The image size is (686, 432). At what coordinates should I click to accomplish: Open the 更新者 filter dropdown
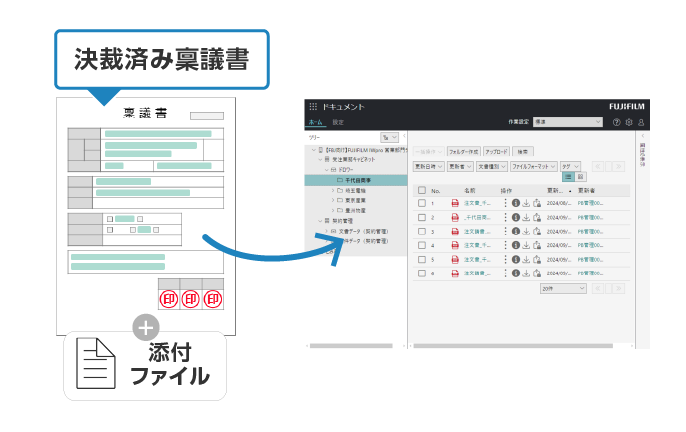pyautogui.click(x=460, y=166)
